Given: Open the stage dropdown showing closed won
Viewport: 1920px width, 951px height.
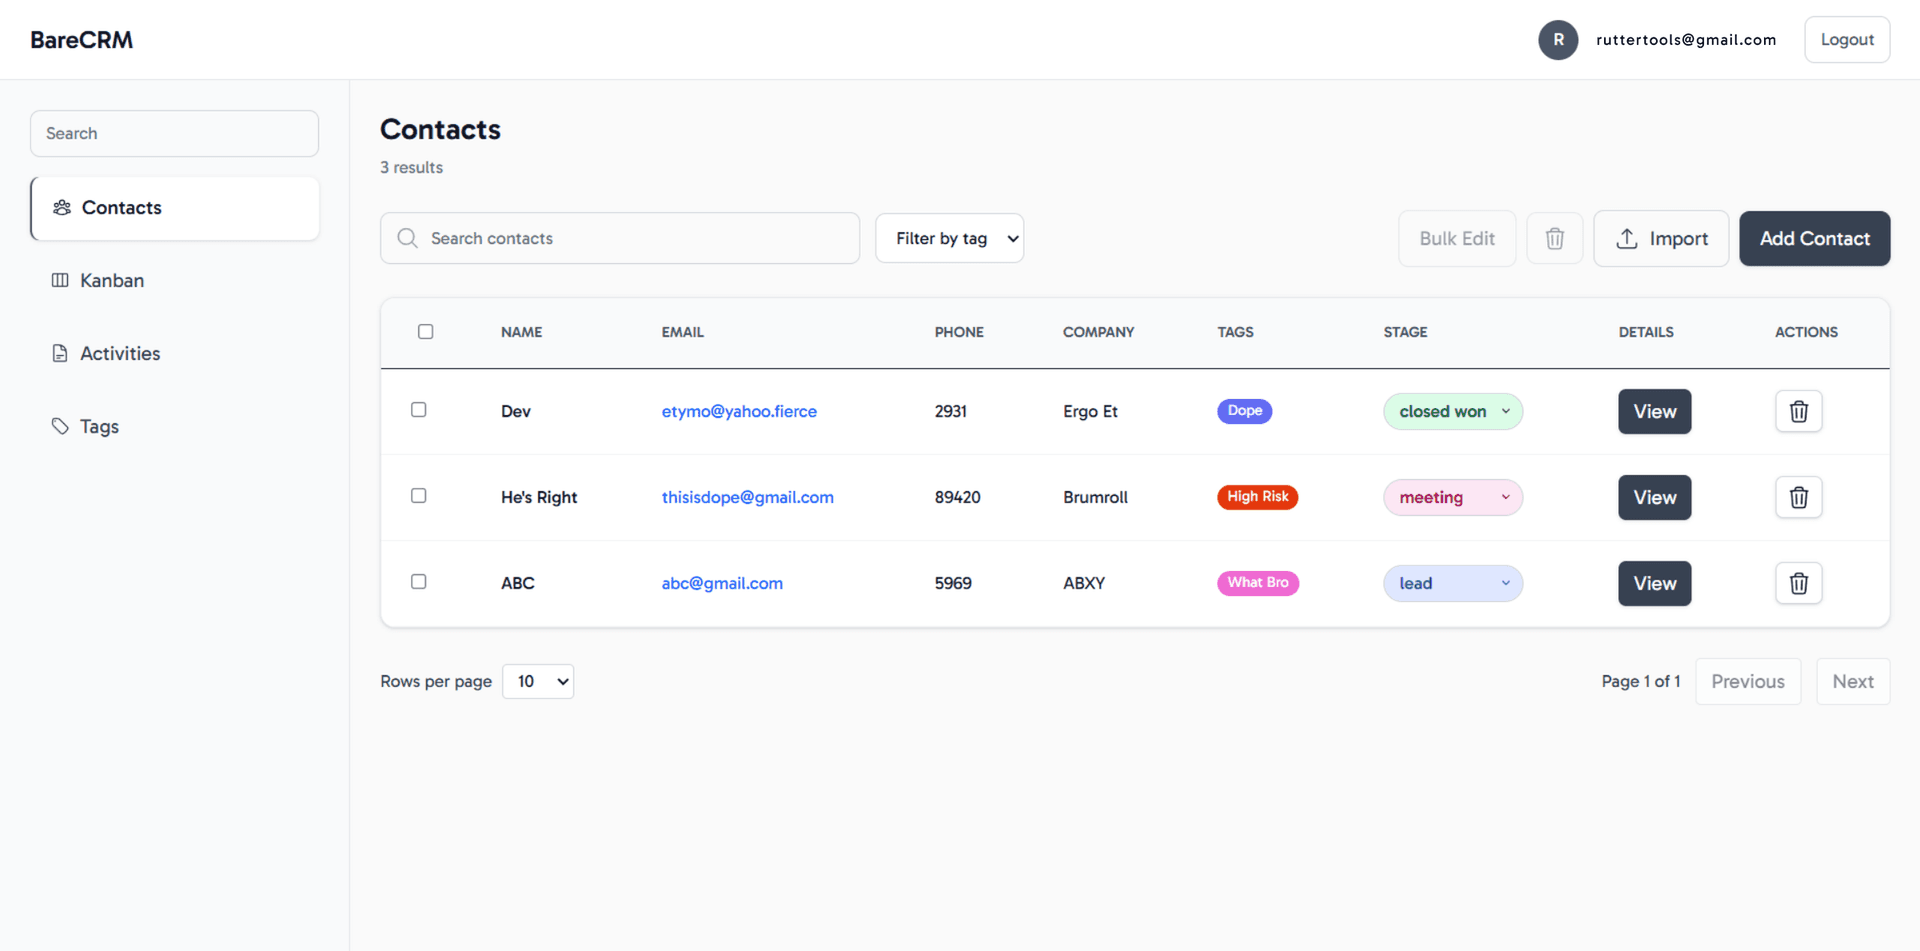Looking at the screenshot, I should [x=1453, y=411].
